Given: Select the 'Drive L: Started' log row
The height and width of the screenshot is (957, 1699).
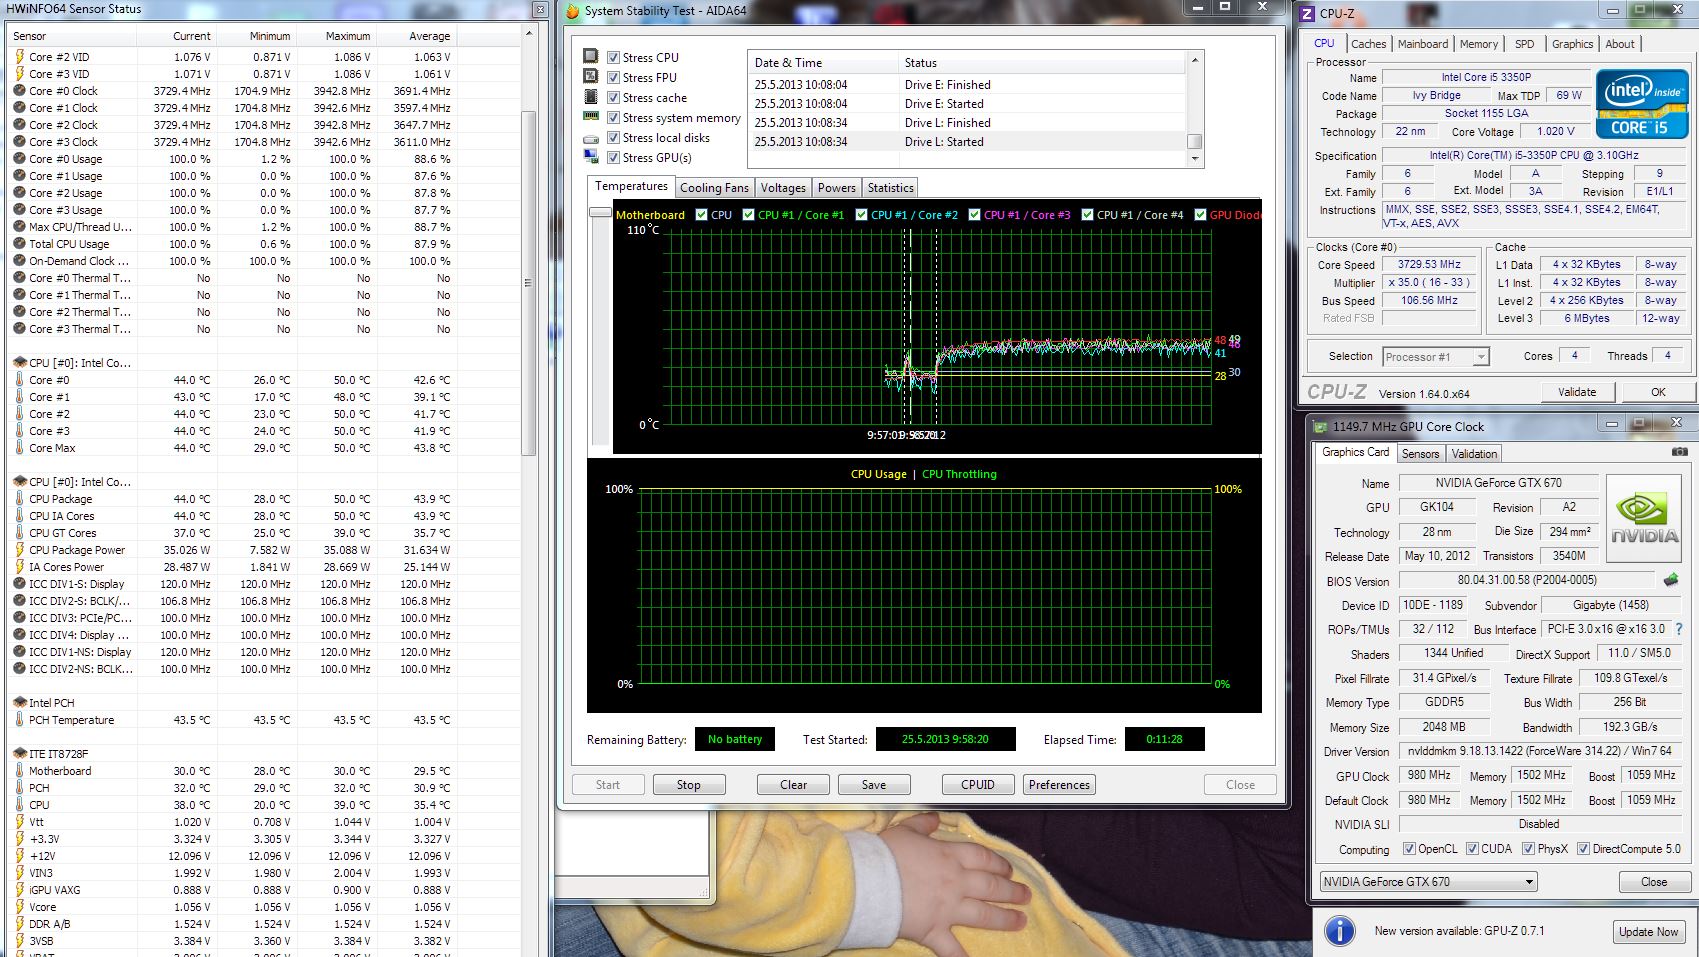Looking at the screenshot, I should point(967,142).
